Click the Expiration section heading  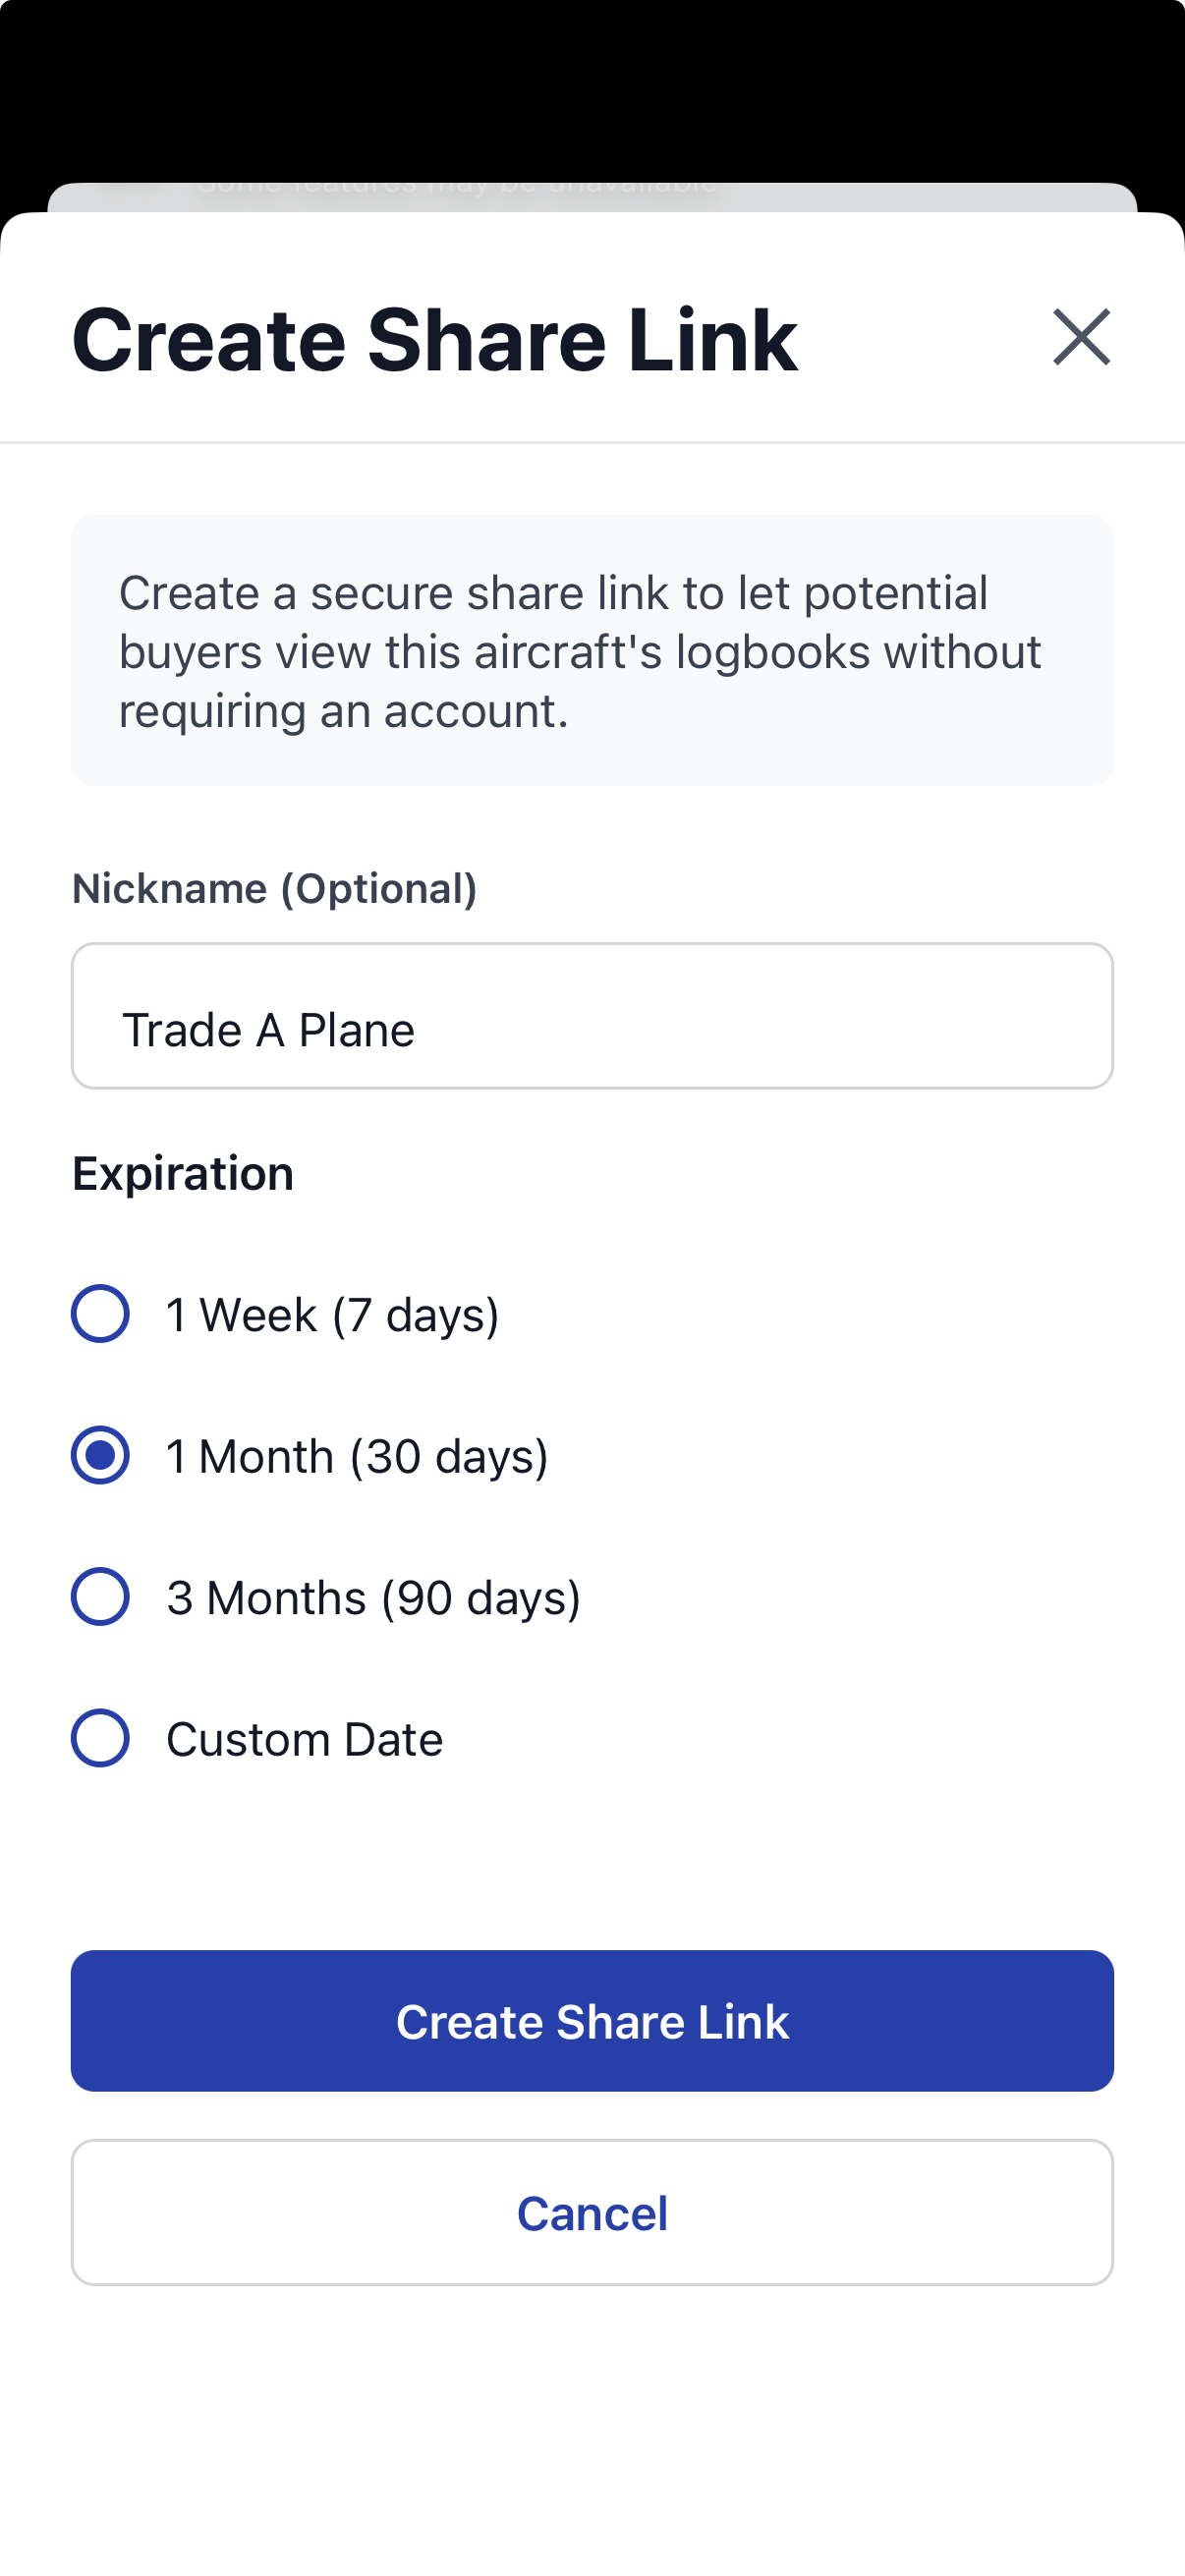[183, 1174]
